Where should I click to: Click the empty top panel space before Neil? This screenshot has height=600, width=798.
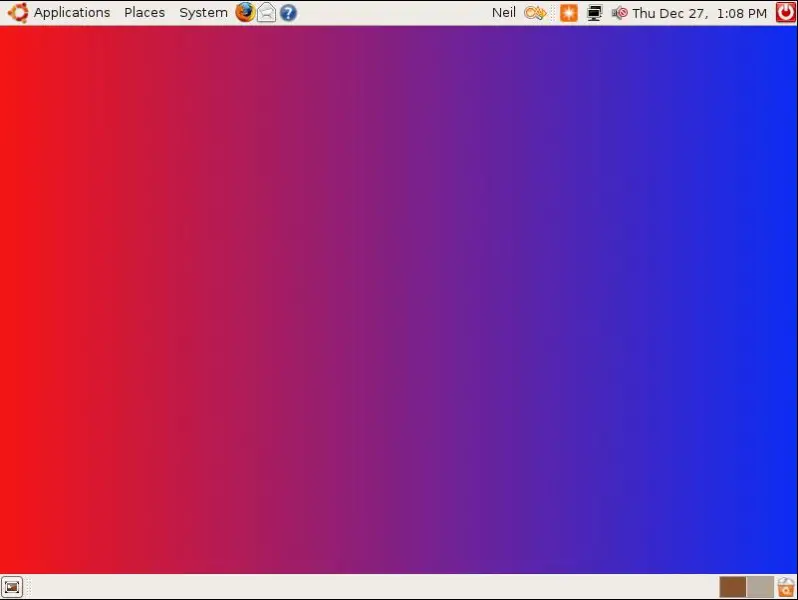click(x=400, y=13)
